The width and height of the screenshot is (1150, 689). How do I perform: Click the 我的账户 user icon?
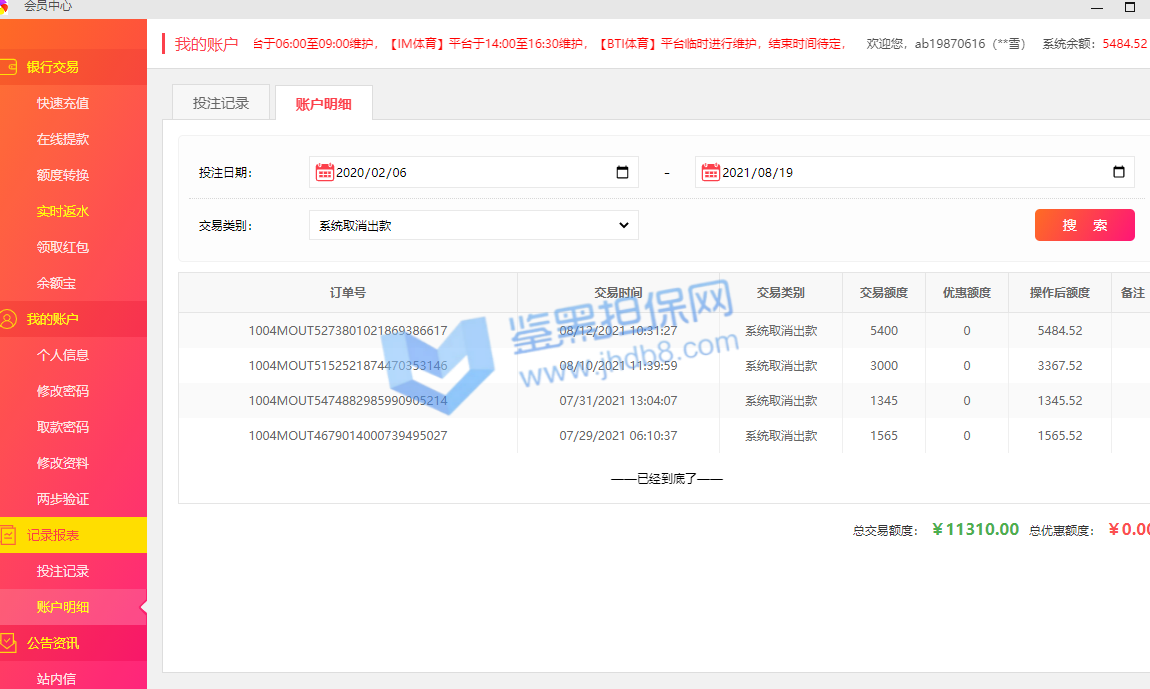9,319
